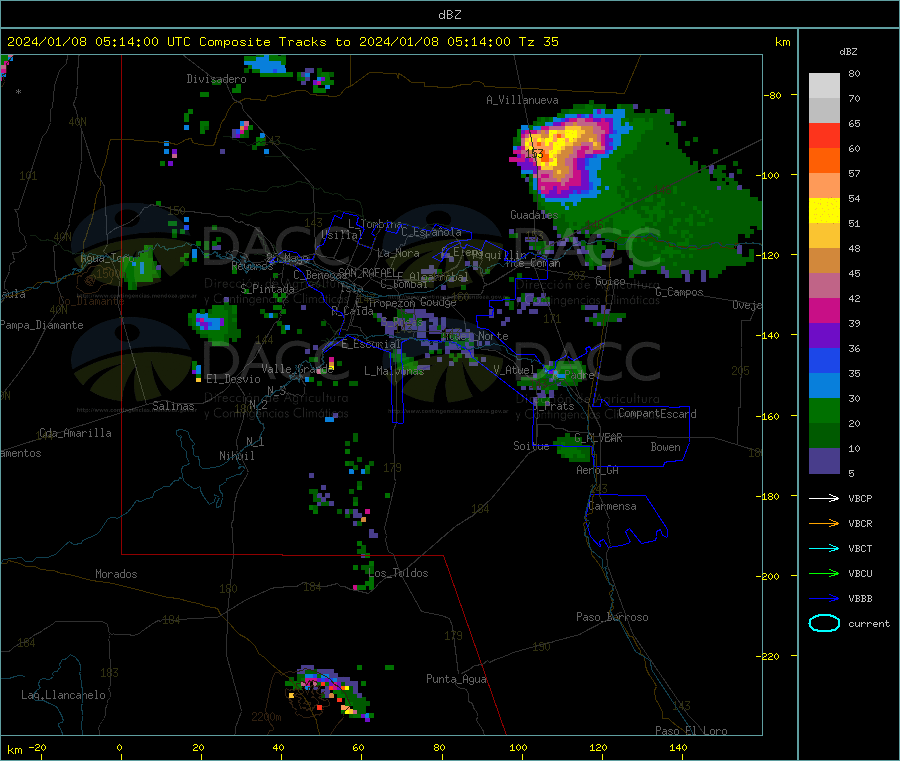Click the -80 km vertical axis tick

click(774, 95)
